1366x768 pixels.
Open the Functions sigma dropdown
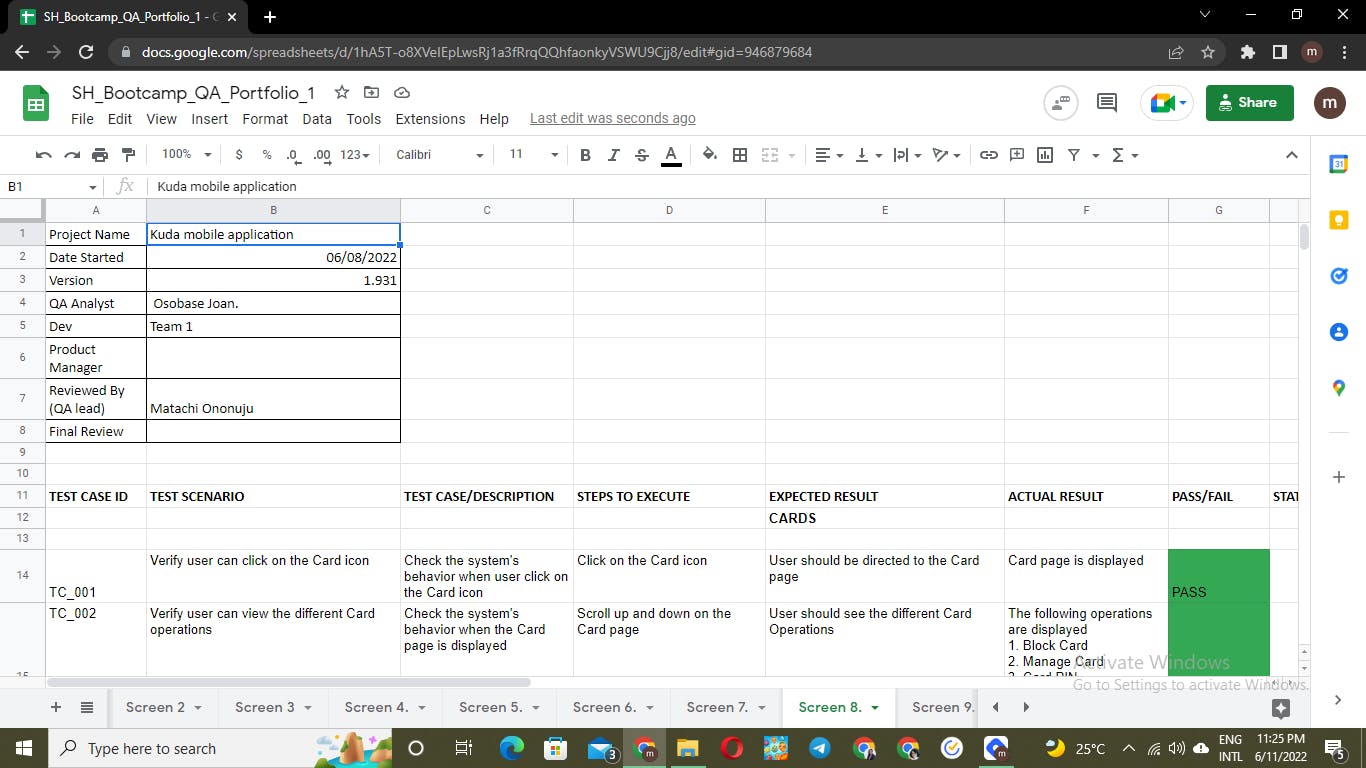1125,155
